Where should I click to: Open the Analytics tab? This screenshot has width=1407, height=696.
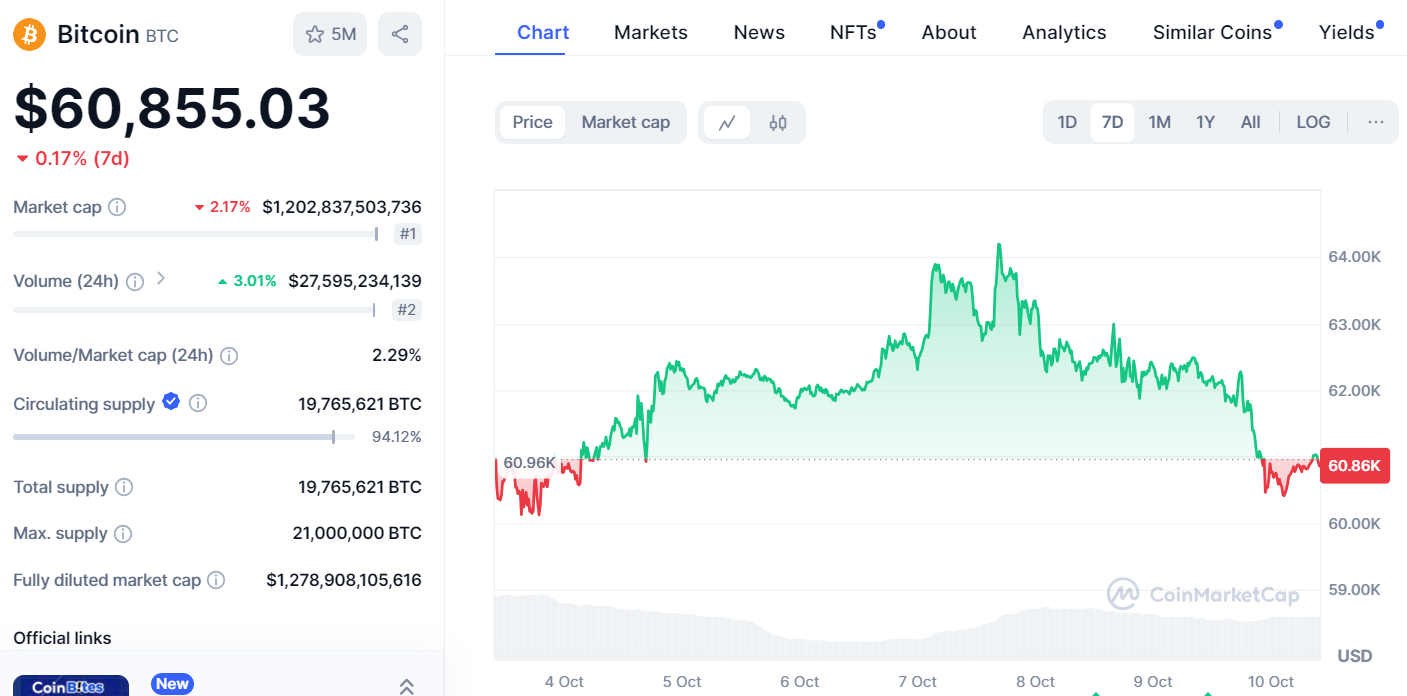(1064, 32)
